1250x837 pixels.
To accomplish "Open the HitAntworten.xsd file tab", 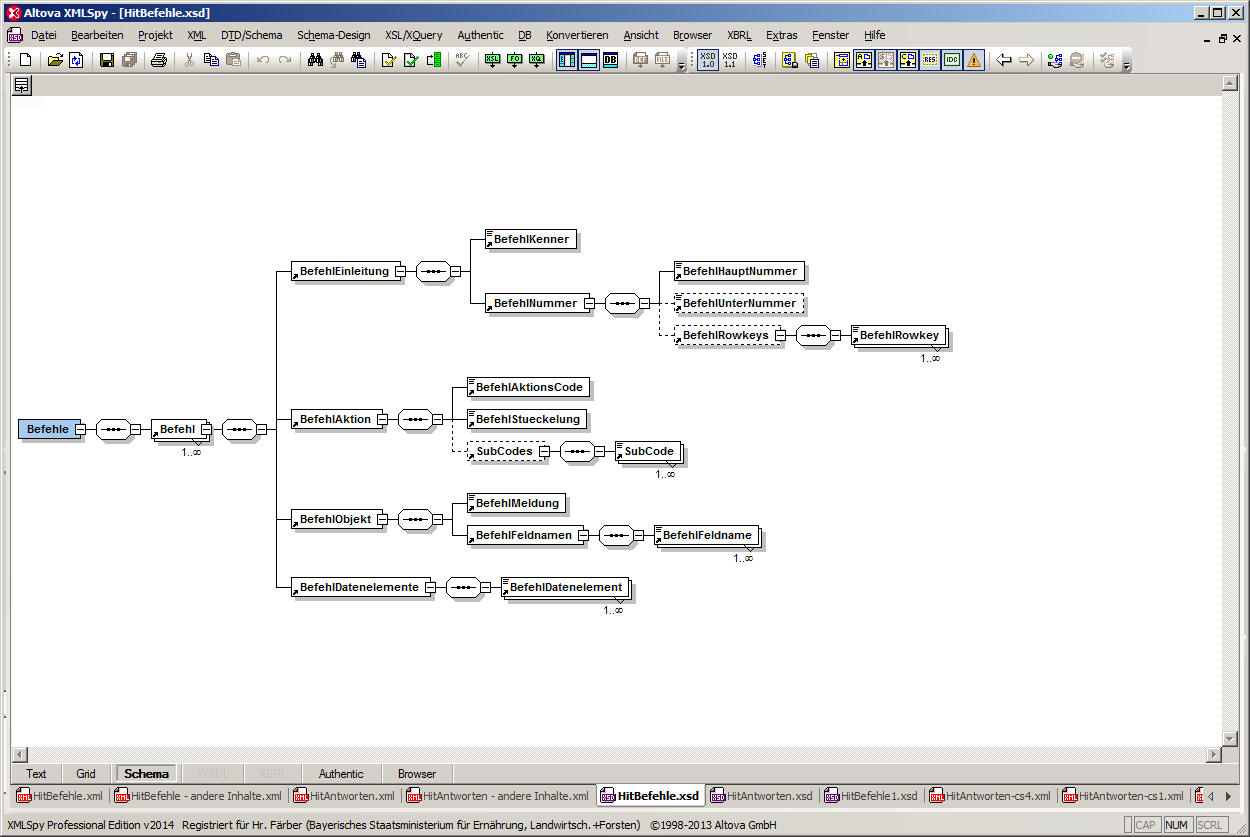I will [x=761, y=796].
